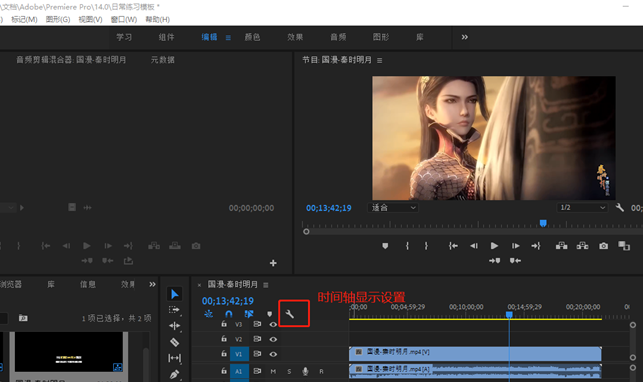Open timeline display settings wrench

290,314
